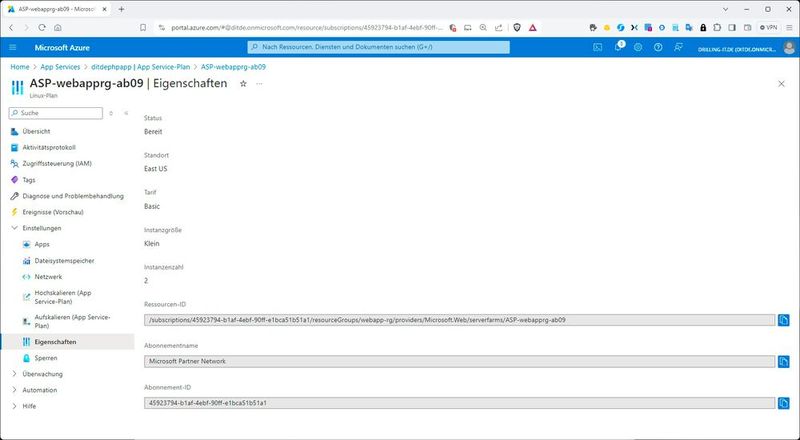
Task: Select the 'Bereit' status value
Action: click(153, 132)
